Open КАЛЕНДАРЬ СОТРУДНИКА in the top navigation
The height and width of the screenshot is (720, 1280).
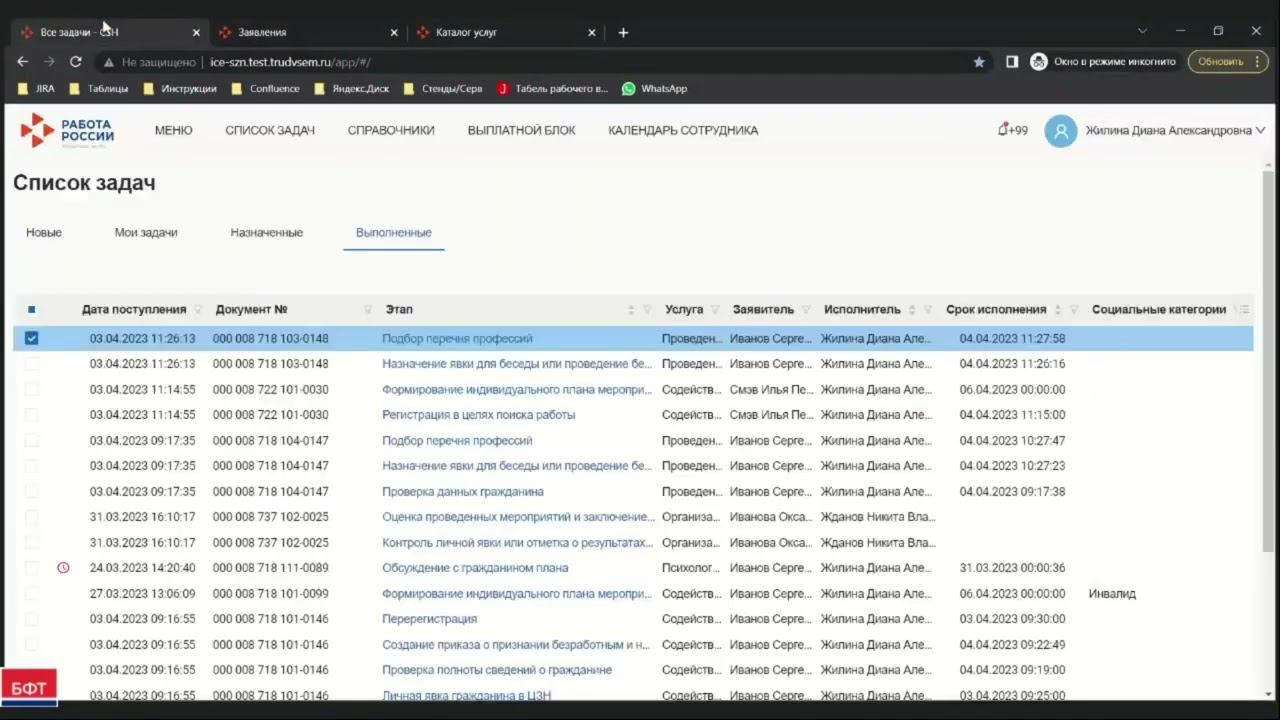[683, 131]
